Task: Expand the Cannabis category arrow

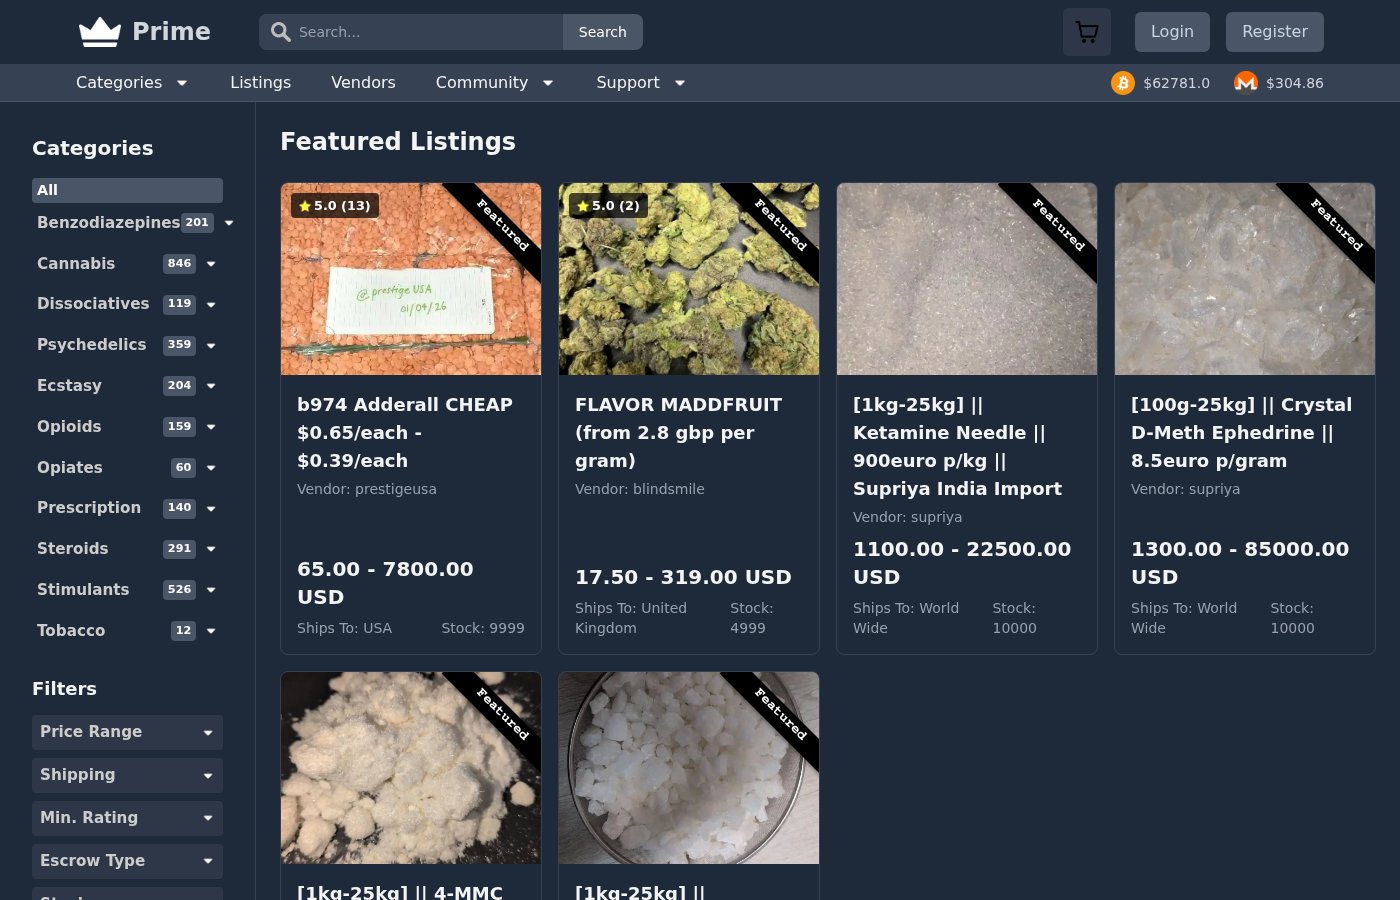Action: coord(211,264)
